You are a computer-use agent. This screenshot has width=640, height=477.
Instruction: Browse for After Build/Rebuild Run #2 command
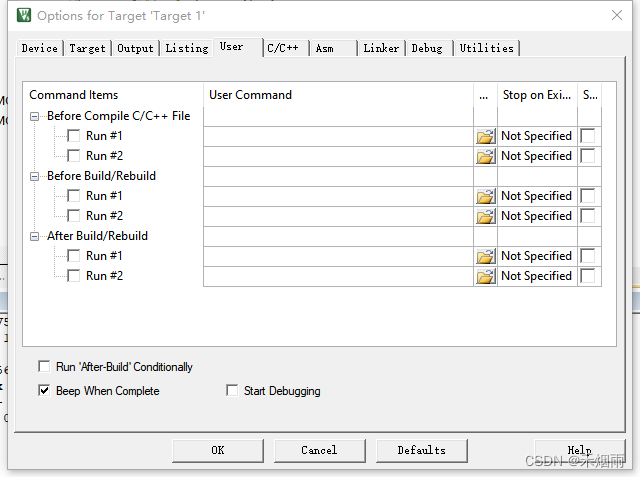pos(486,276)
